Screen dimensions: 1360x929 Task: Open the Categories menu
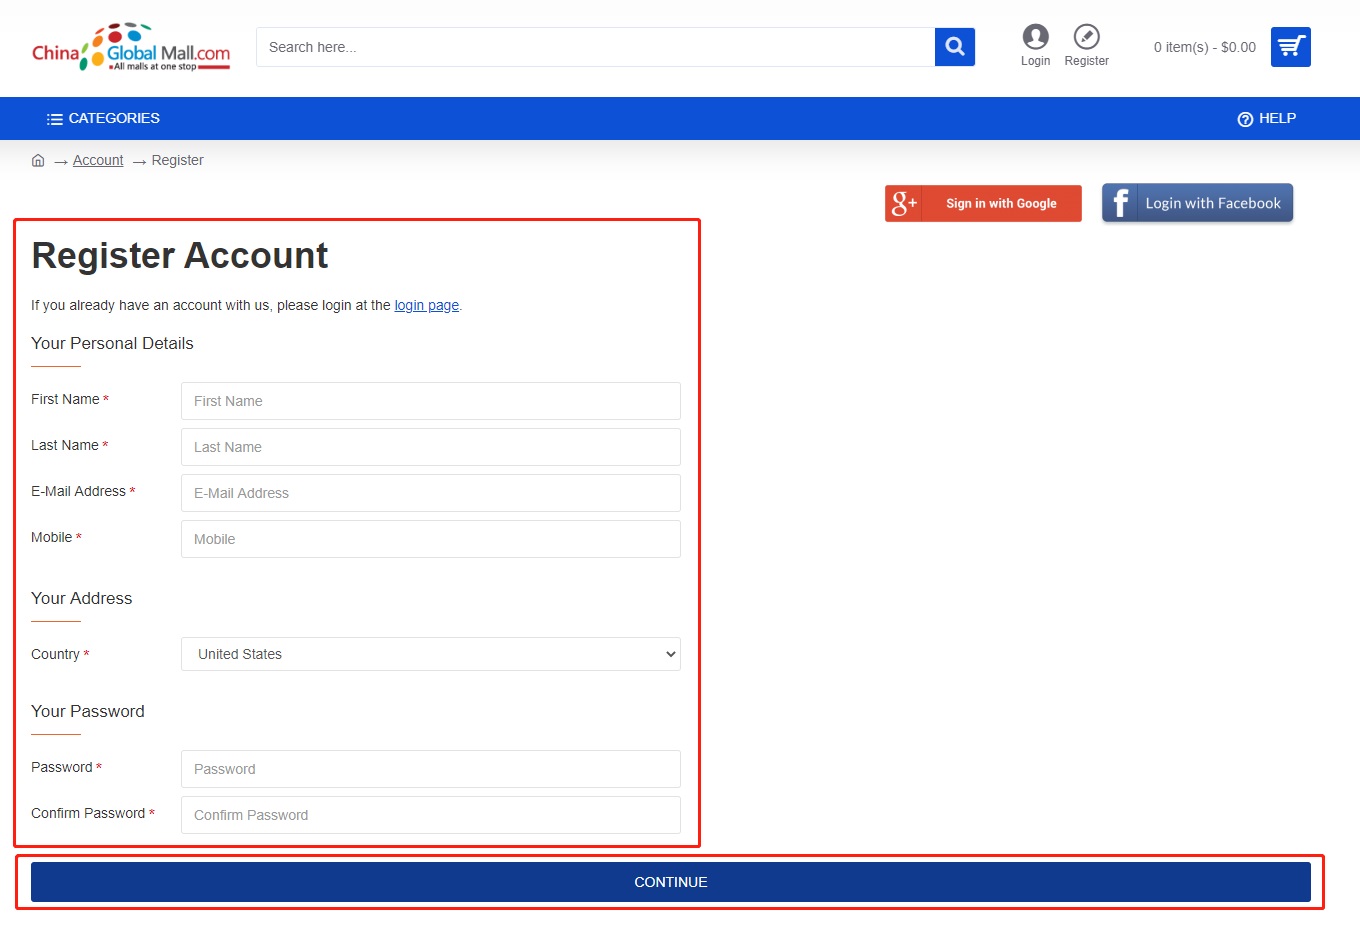click(x=103, y=118)
